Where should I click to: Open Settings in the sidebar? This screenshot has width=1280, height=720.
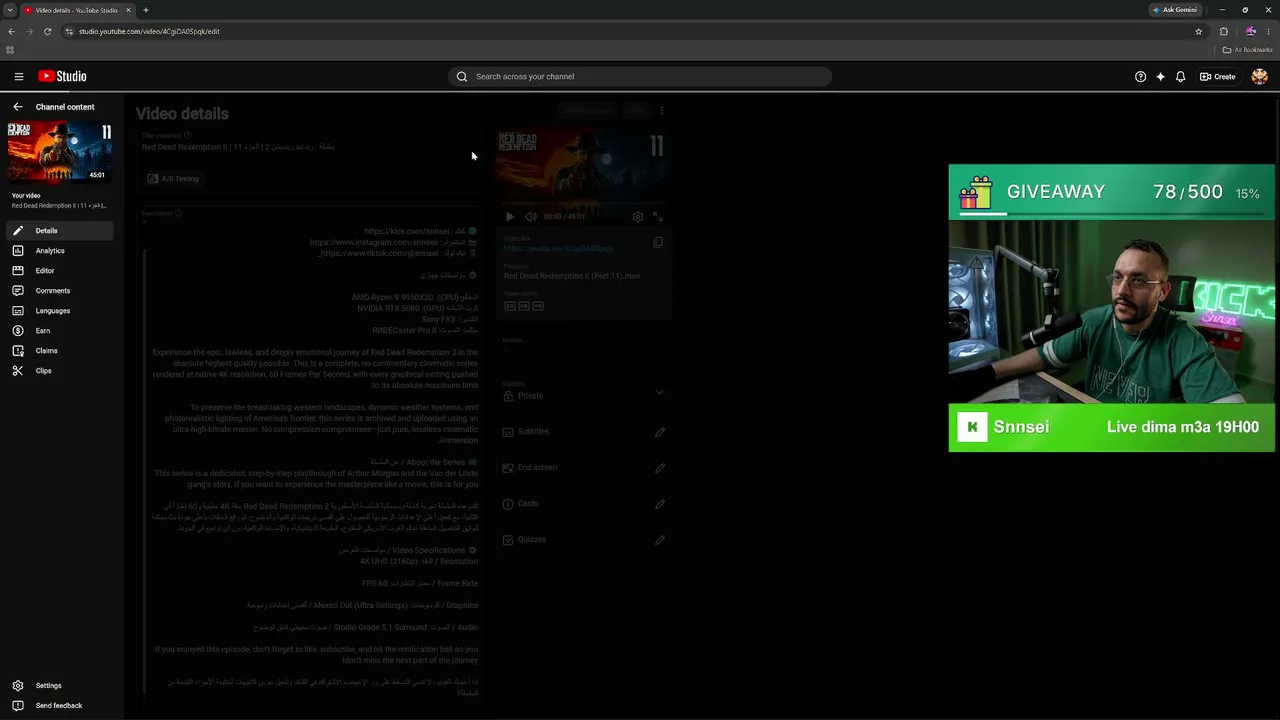click(60, 686)
